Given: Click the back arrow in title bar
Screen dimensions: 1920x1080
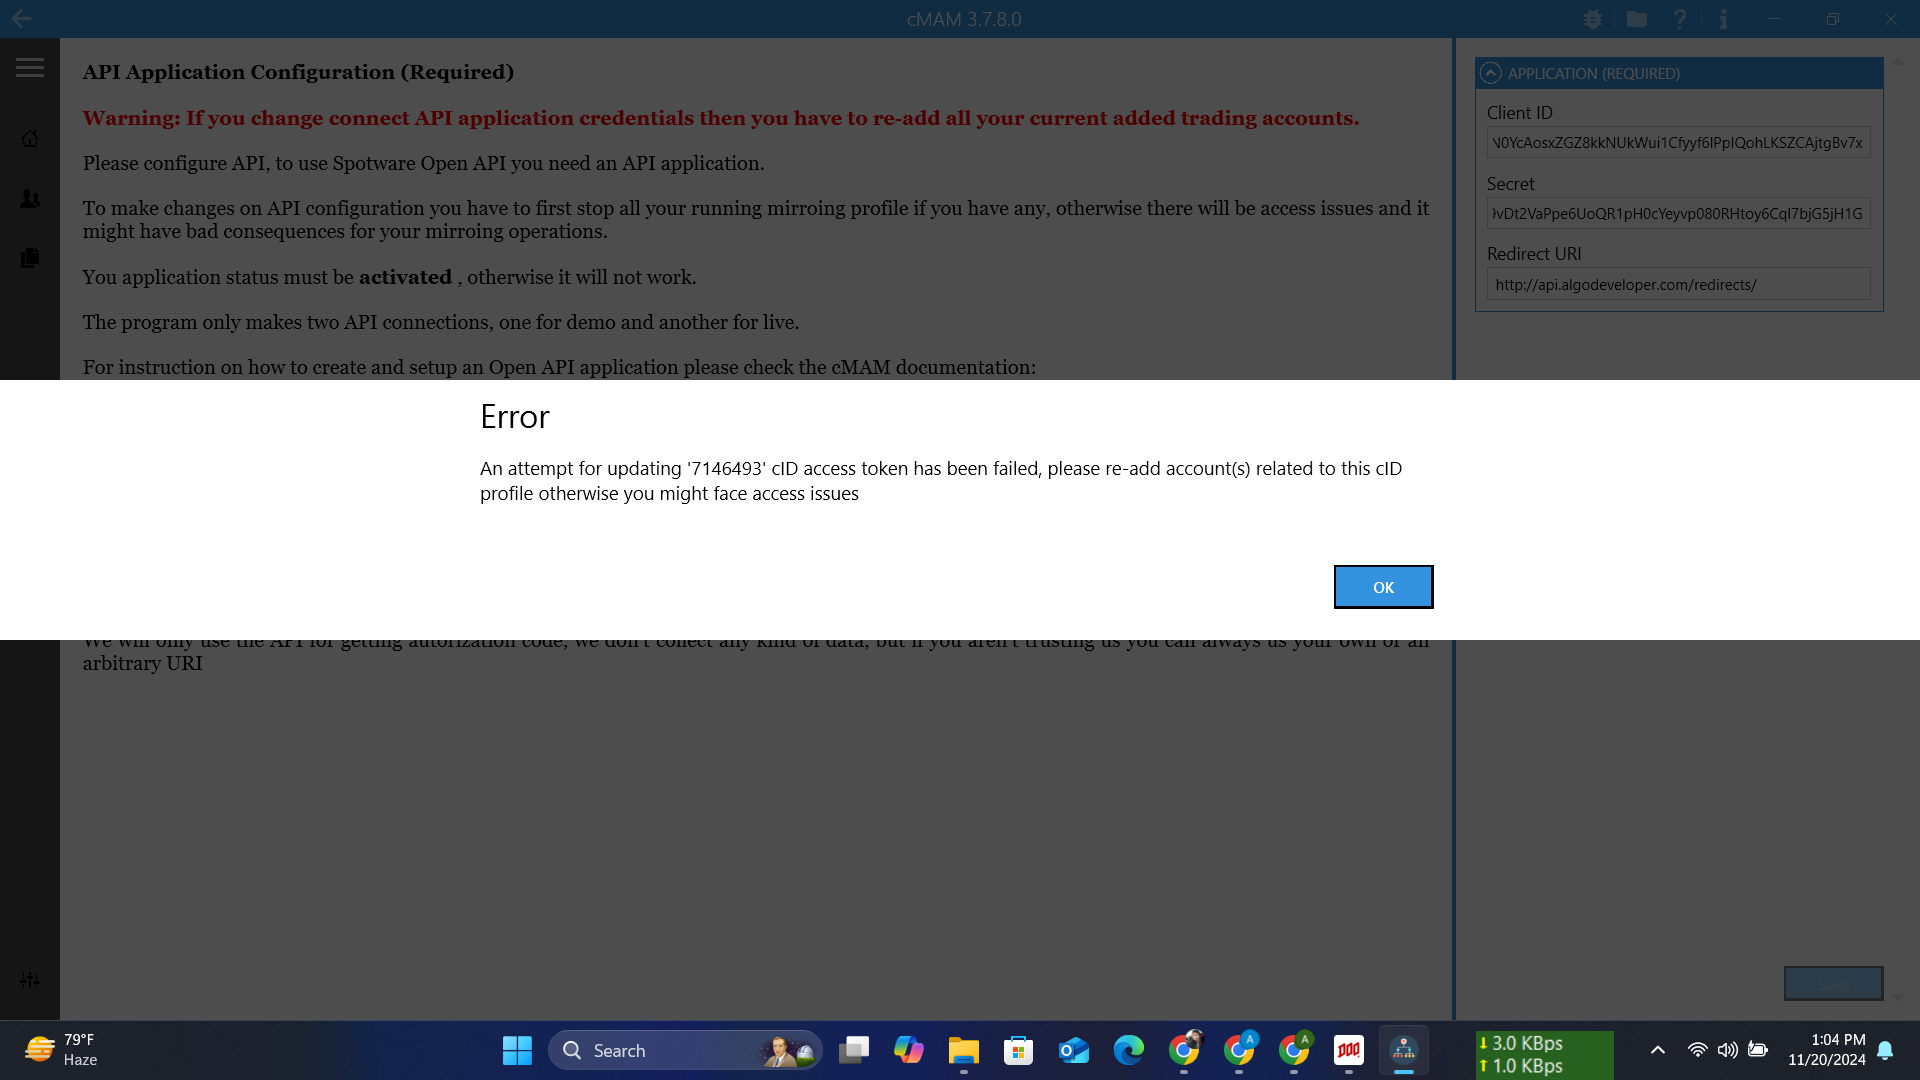Looking at the screenshot, I should [x=21, y=19].
